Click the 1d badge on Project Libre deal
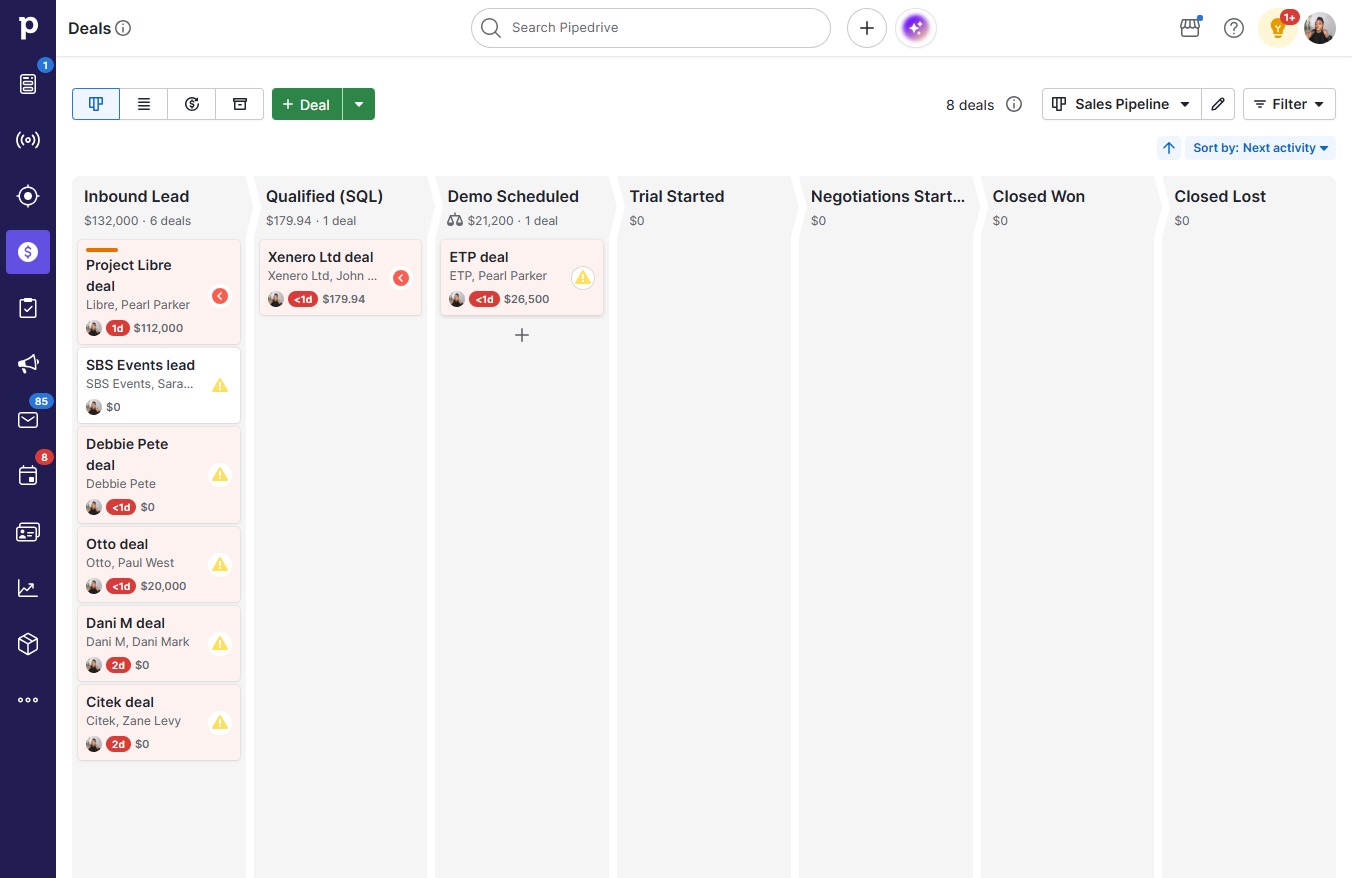 pyautogui.click(x=118, y=328)
